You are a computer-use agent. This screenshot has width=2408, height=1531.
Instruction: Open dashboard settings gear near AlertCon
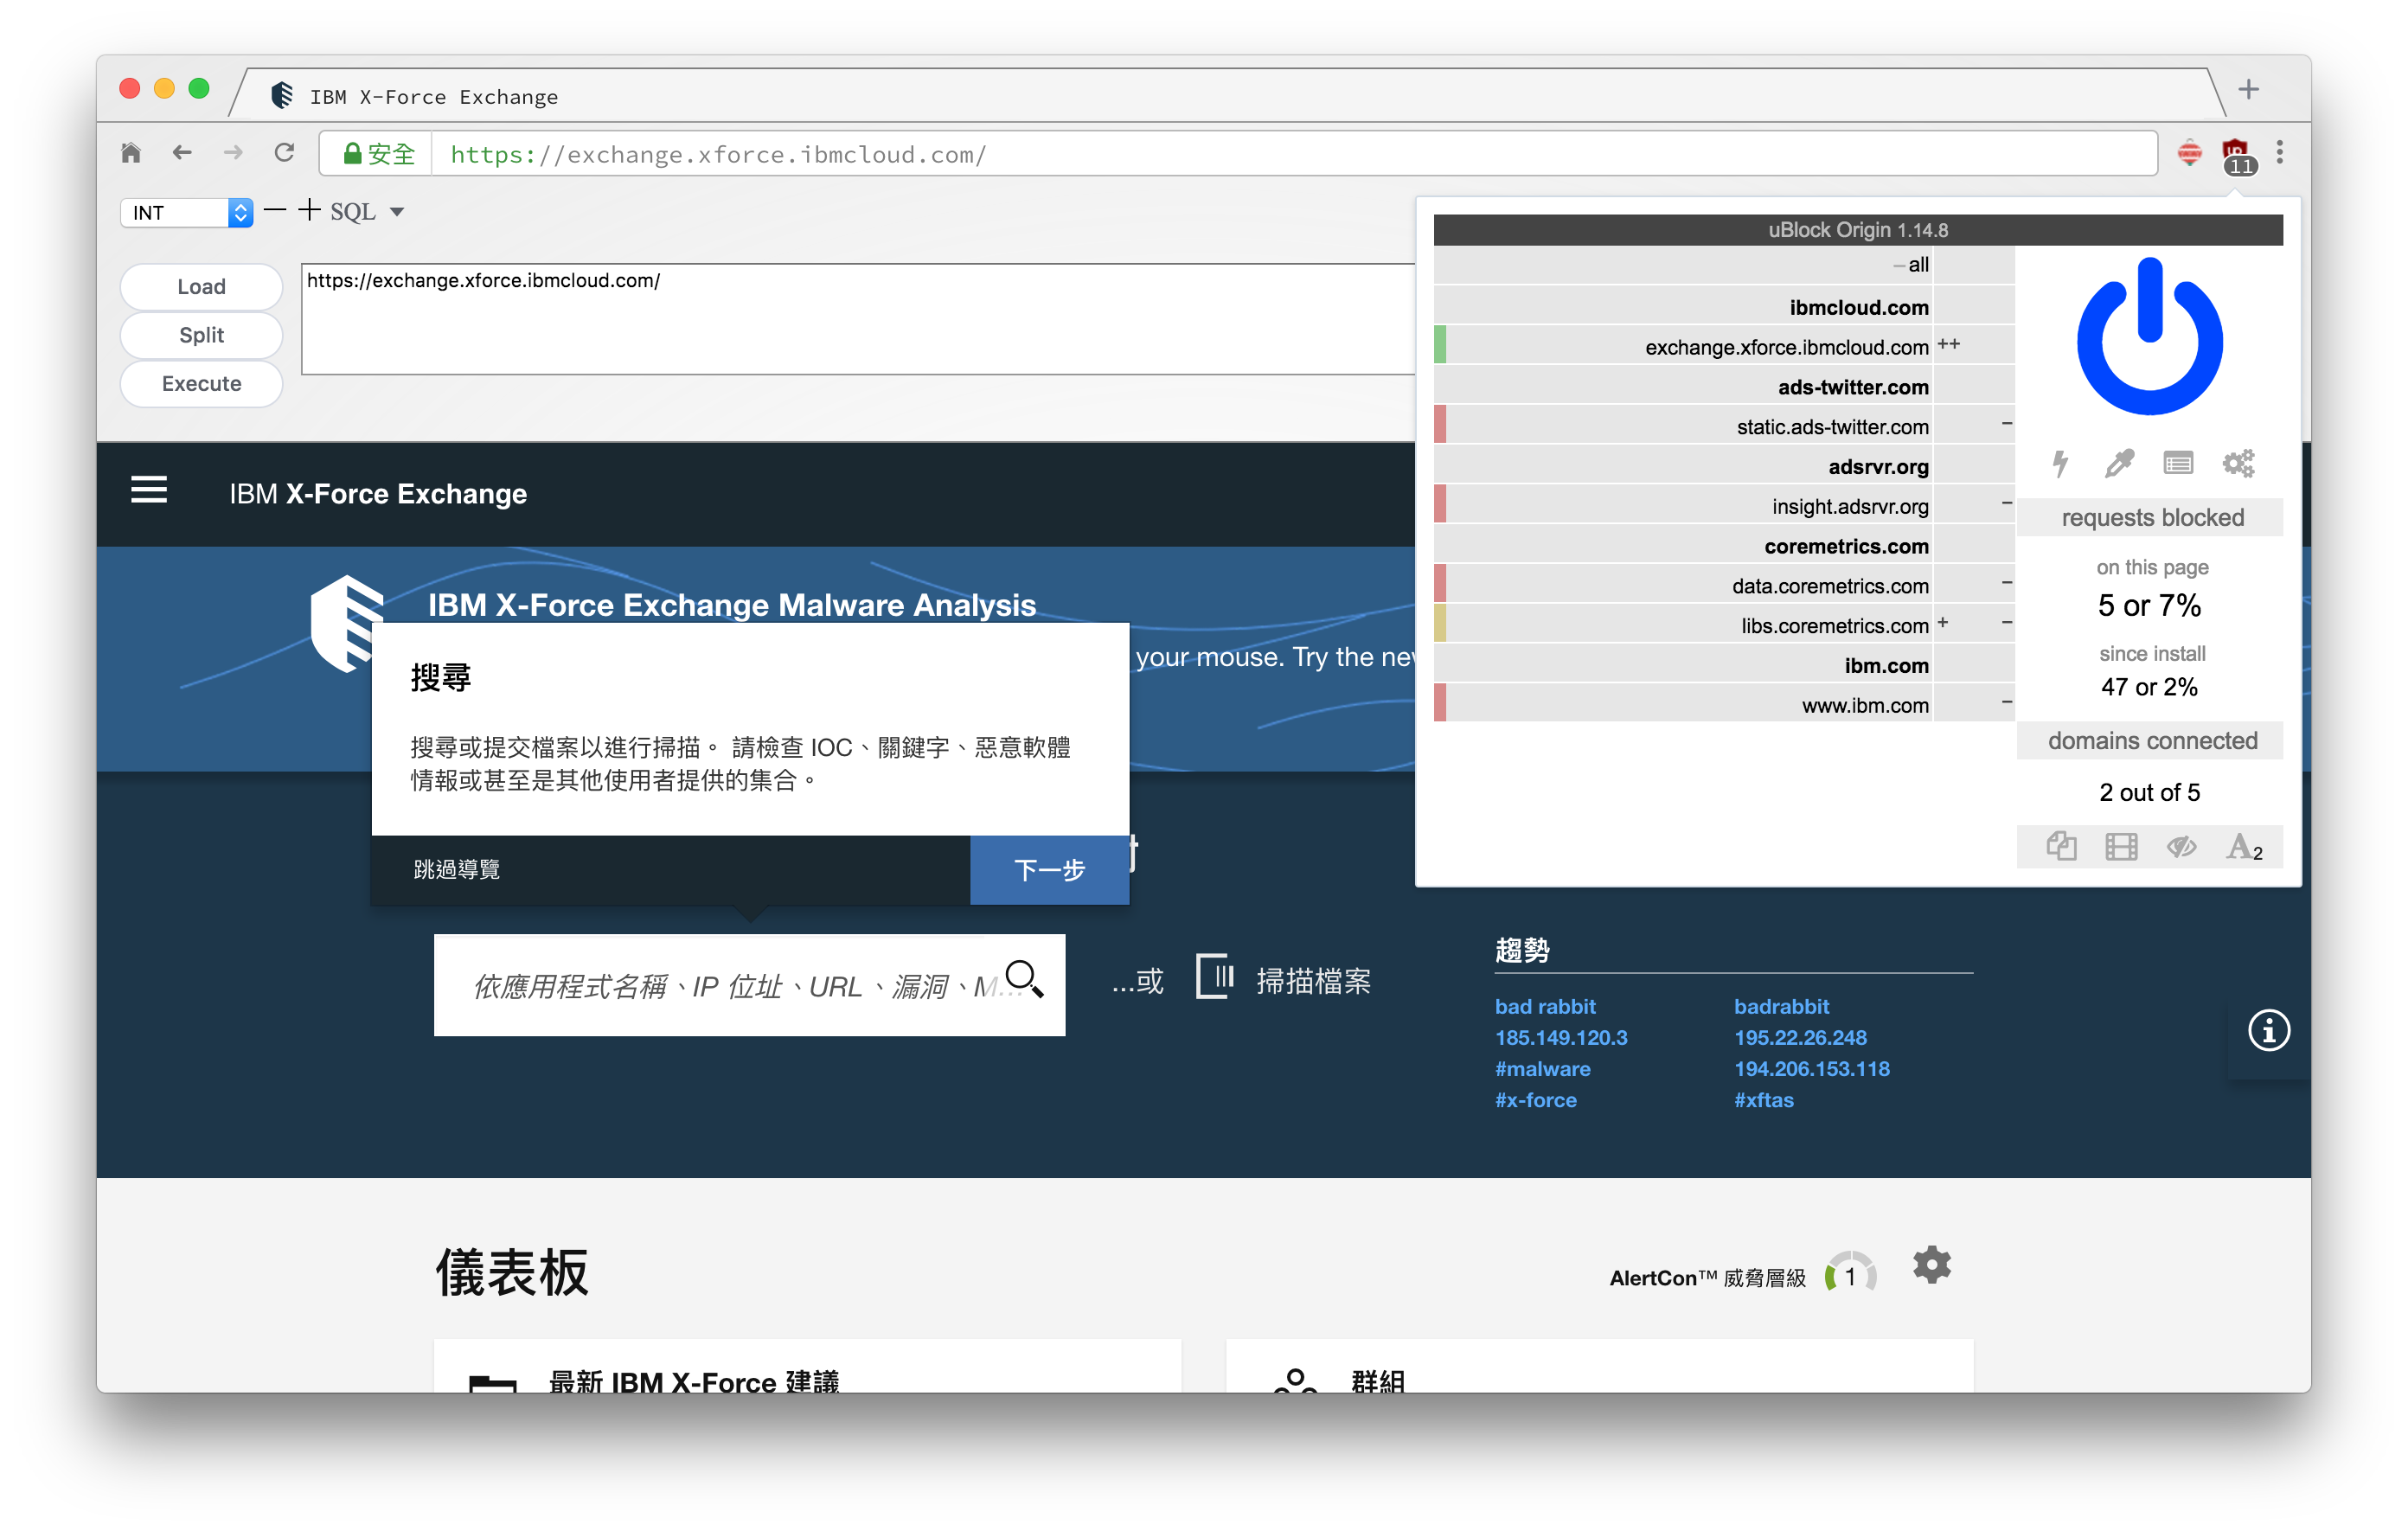(1931, 1265)
